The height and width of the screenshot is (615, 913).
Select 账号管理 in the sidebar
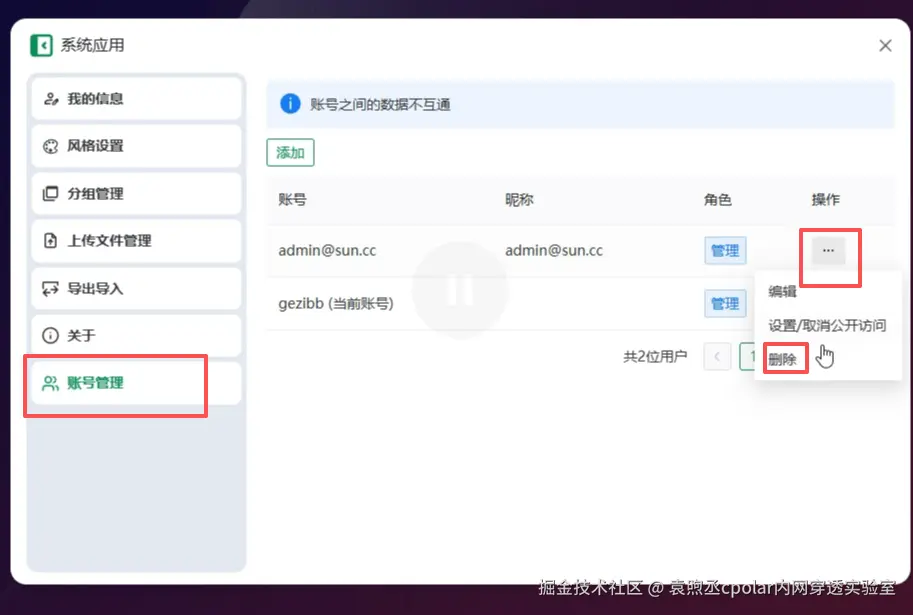click(x=136, y=383)
